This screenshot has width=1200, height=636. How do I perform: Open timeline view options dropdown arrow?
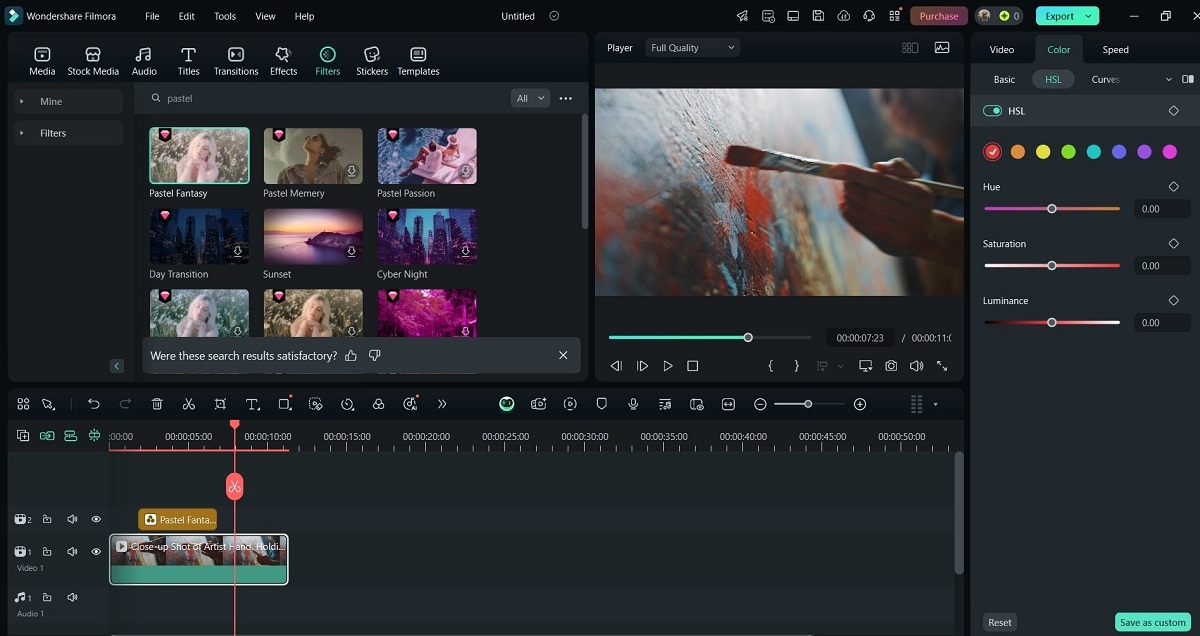[x=935, y=404]
